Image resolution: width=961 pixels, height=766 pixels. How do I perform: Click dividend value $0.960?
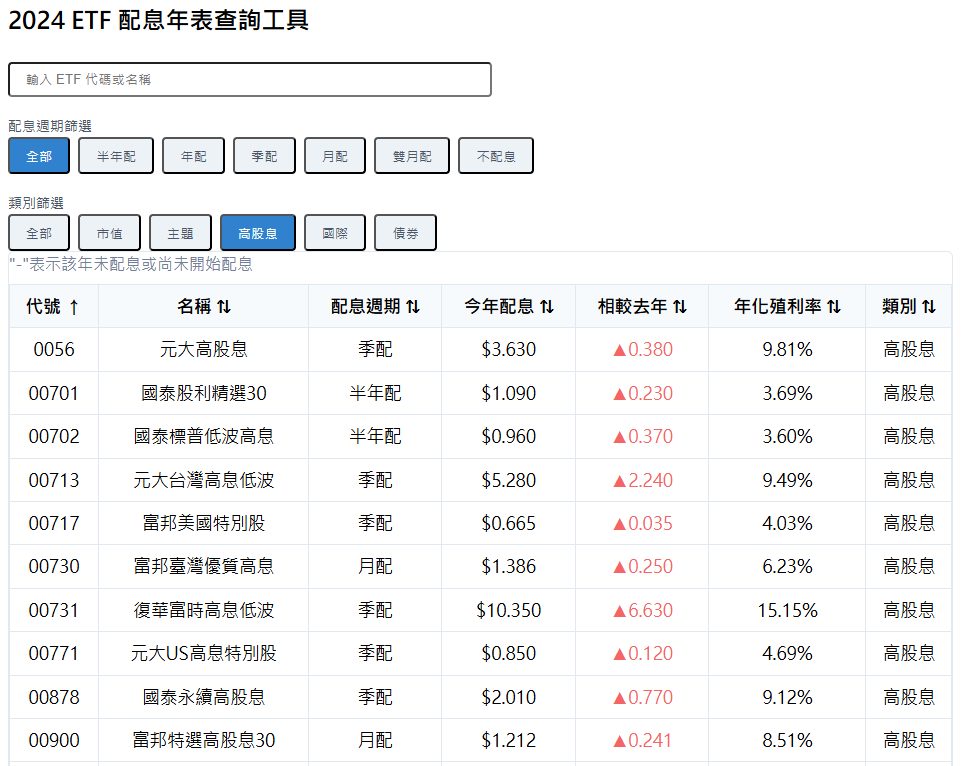(509, 436)
